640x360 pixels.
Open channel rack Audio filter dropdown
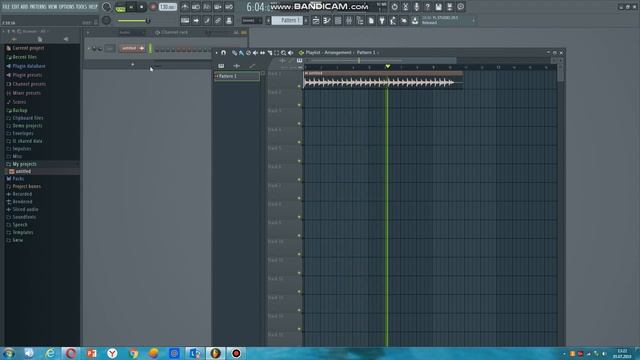click(x=131, y=32)
